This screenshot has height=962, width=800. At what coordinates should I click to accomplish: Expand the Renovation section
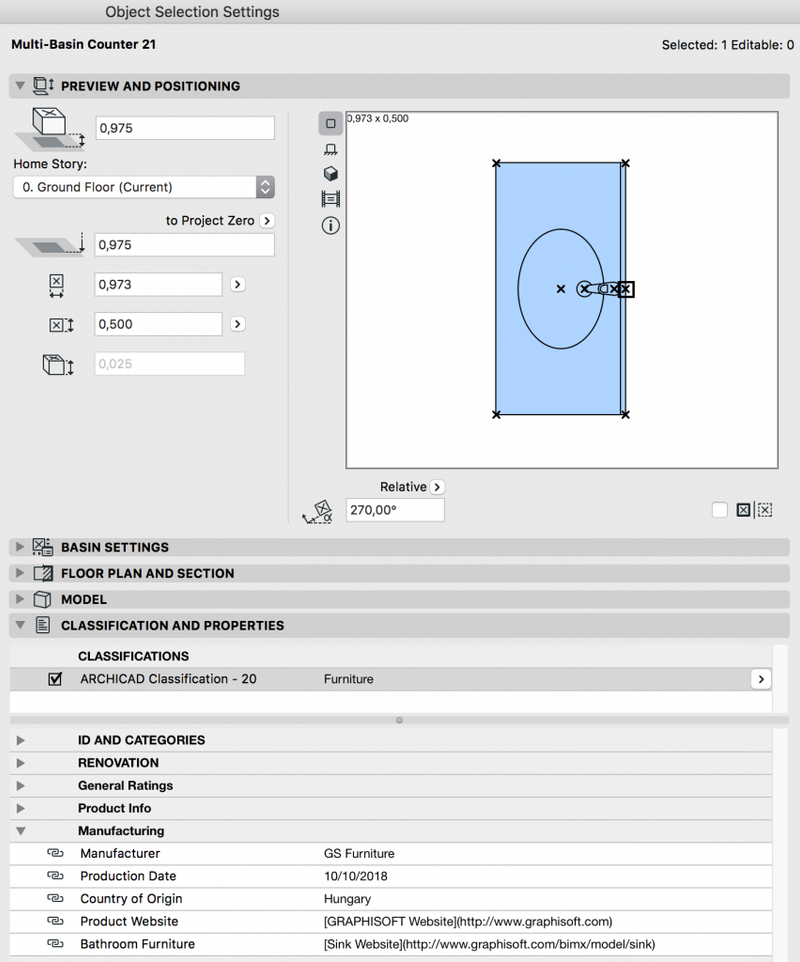click(x=20, y=762)
